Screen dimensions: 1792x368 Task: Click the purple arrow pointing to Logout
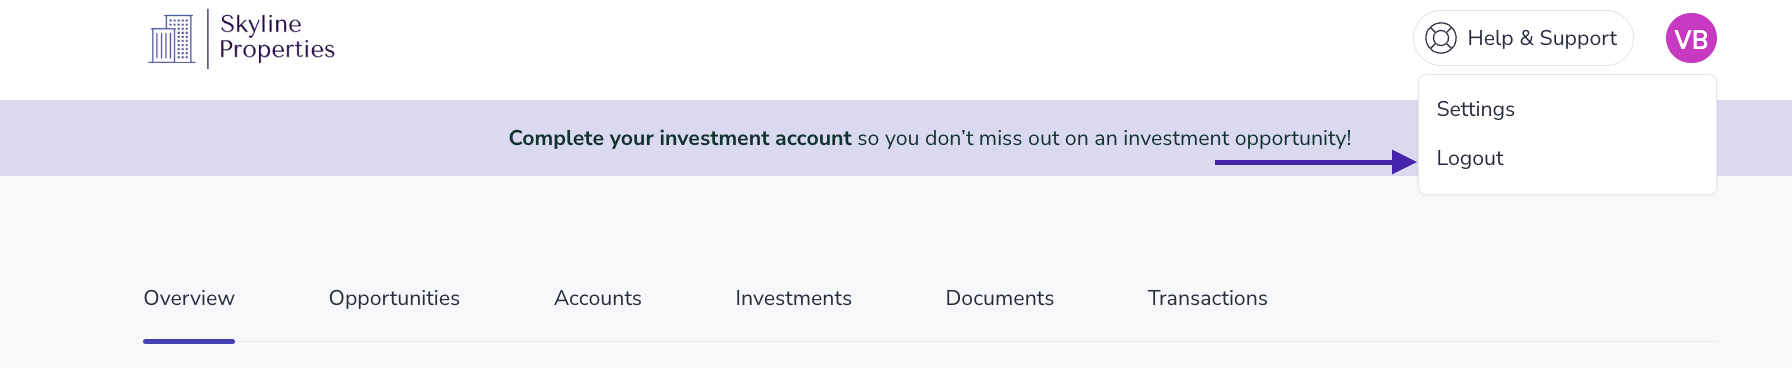pos(1315,162)
